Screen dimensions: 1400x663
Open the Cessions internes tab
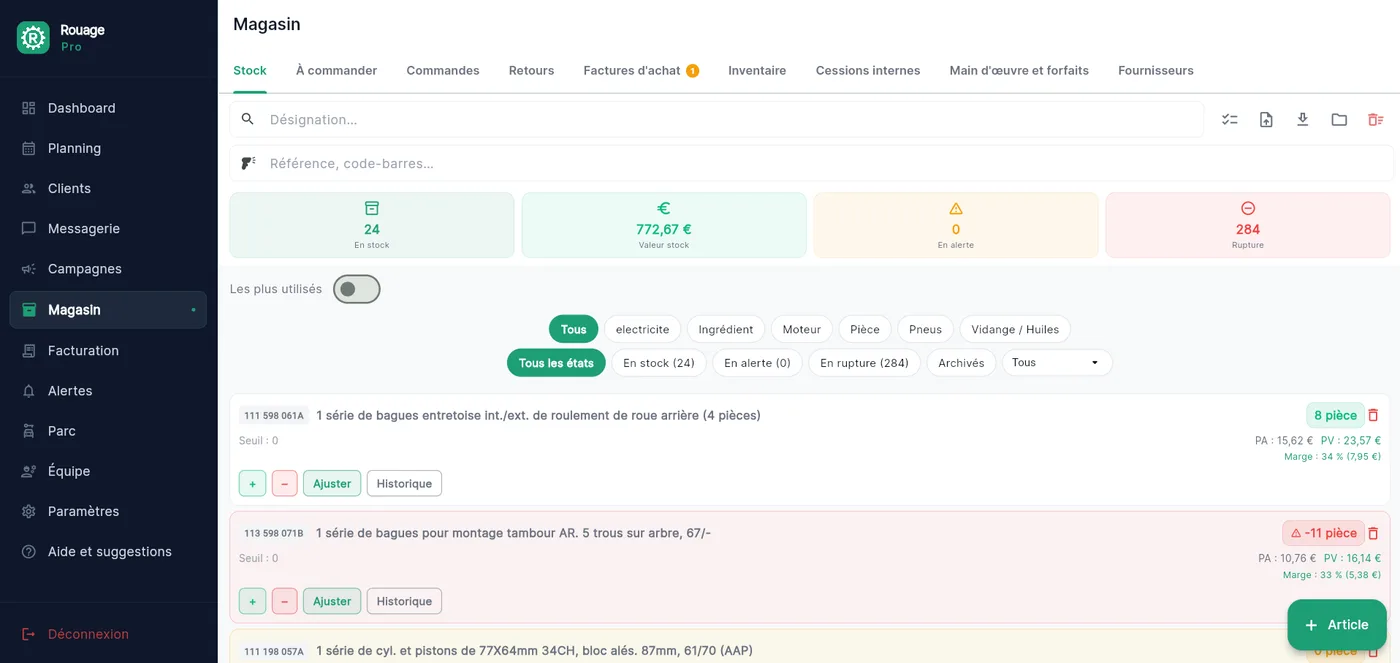coord(868,70)
